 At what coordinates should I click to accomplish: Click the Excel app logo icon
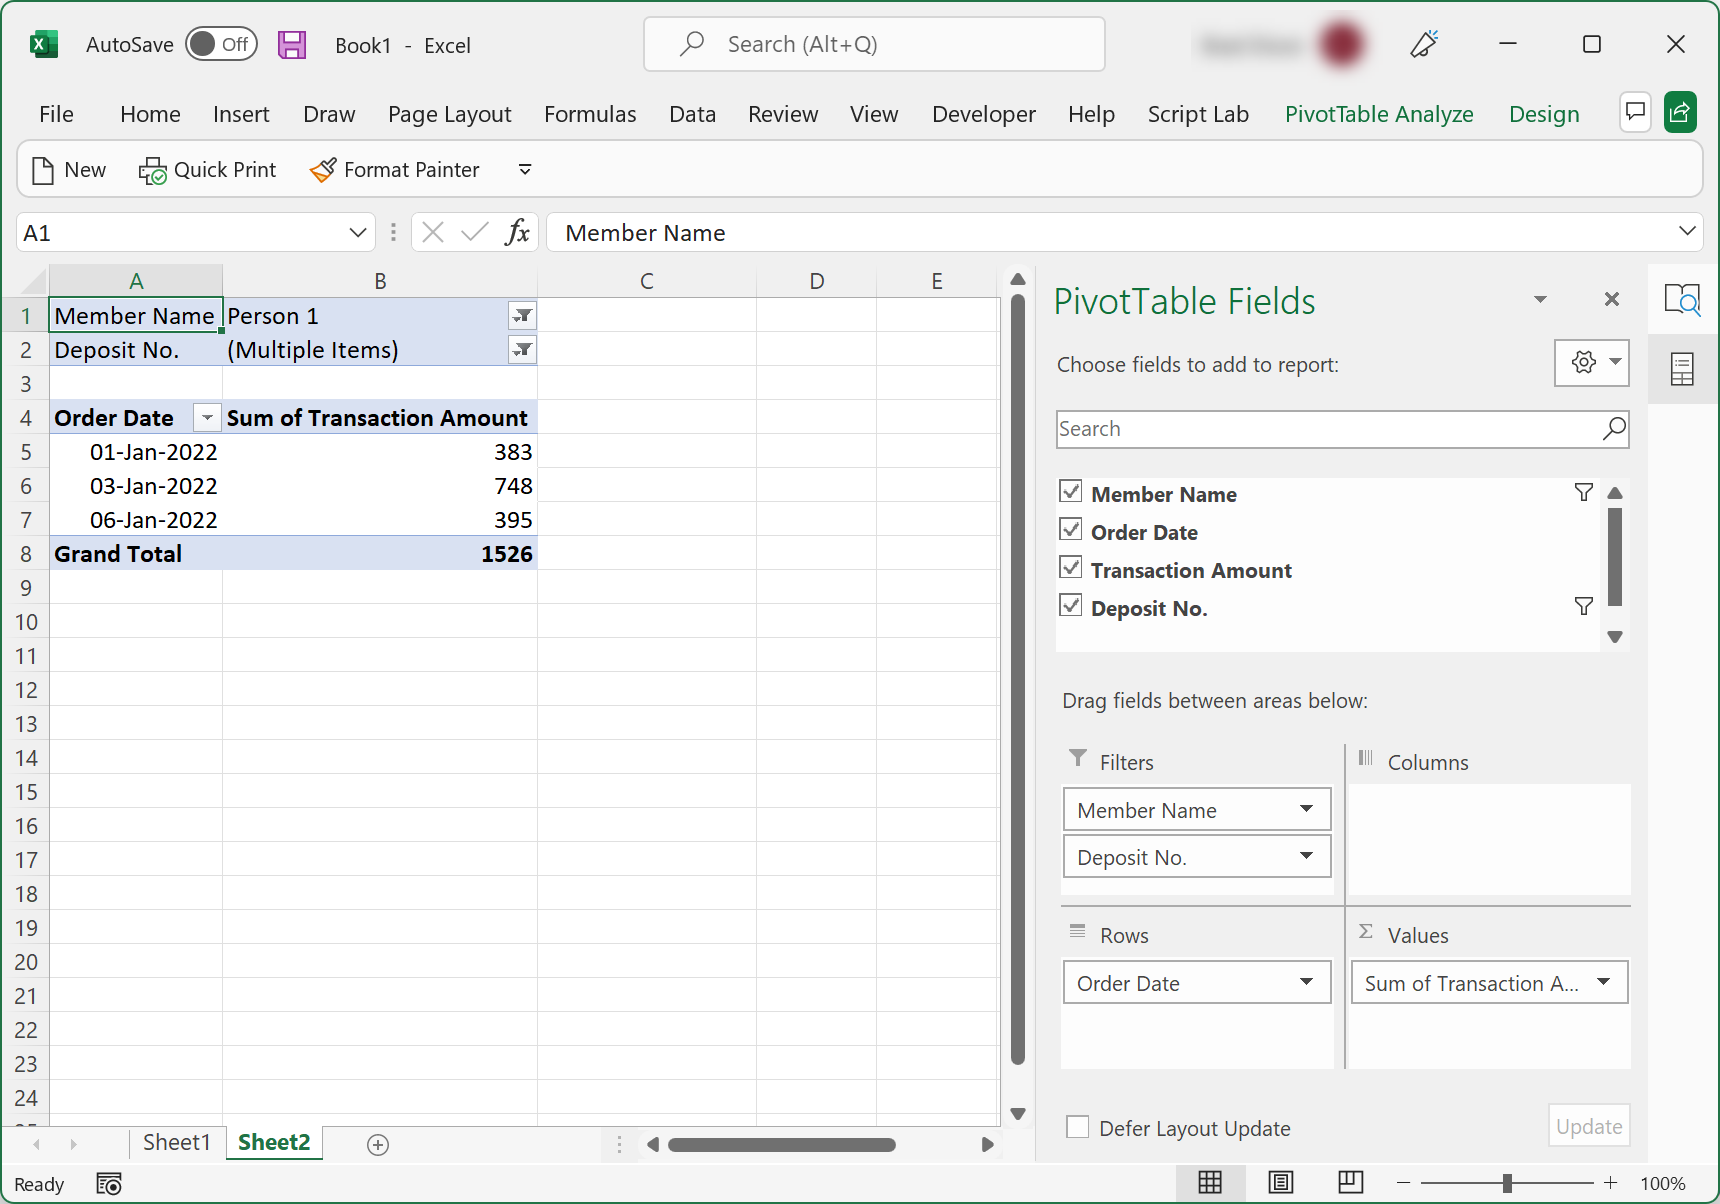pos(43,45)
